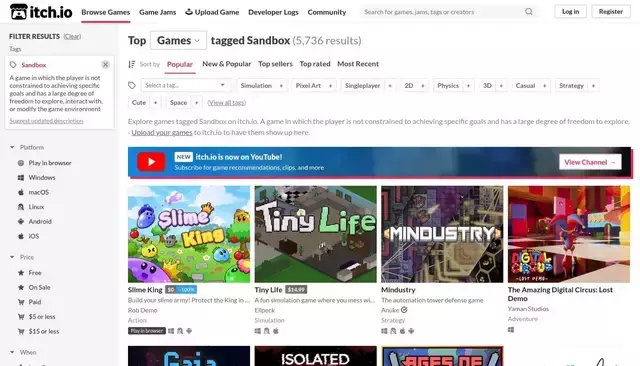
Task: Go to Community section
Action: coord(327,12)
